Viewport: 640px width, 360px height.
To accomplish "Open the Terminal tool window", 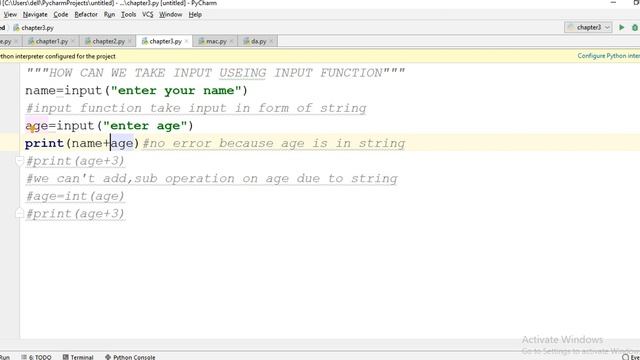I will [x=78, y=357].
